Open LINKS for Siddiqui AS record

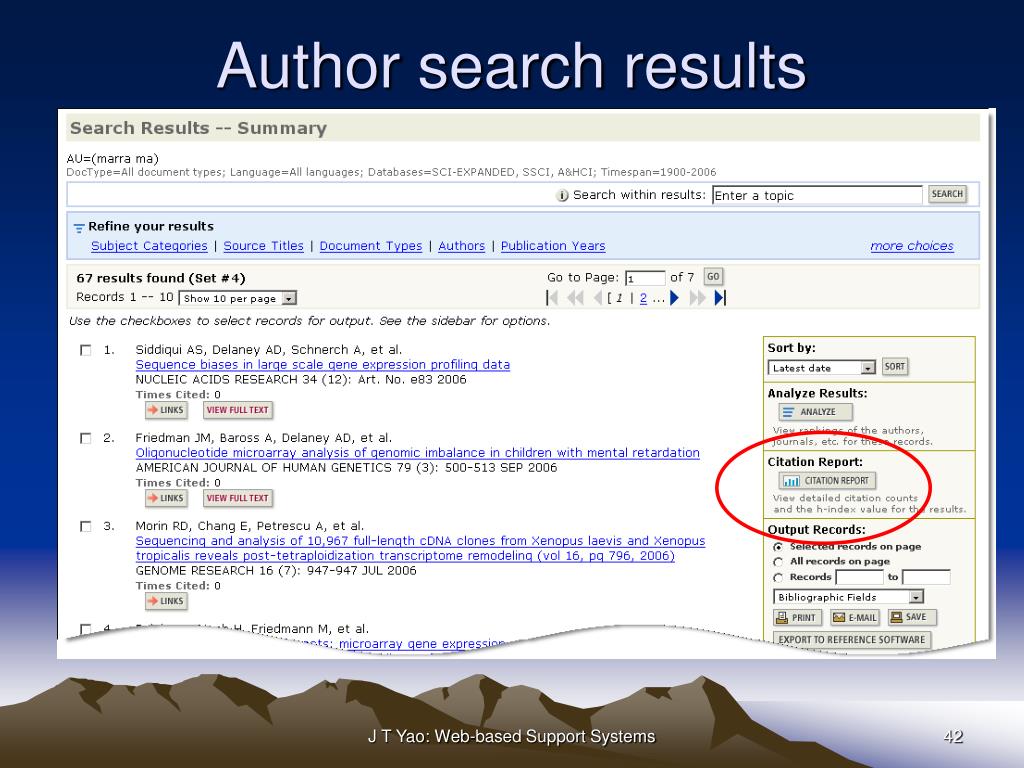tap(166, 410)
